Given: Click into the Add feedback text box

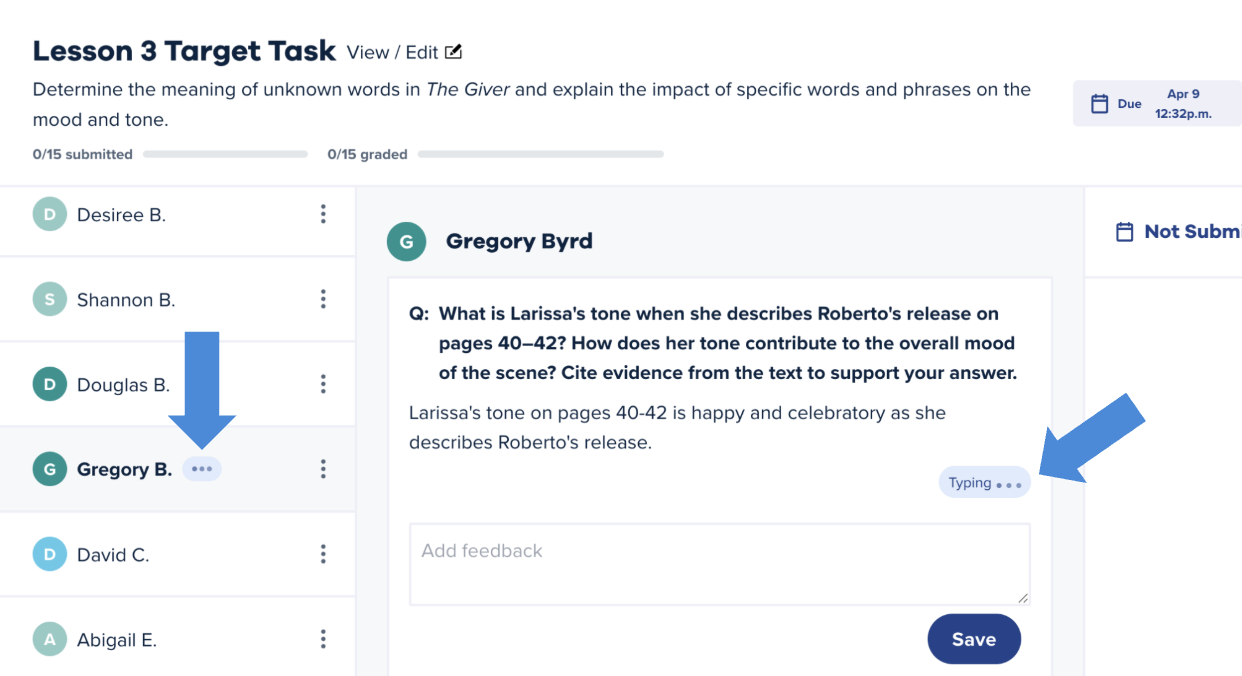Looking at the screenshot, I should tap(719, 564).
